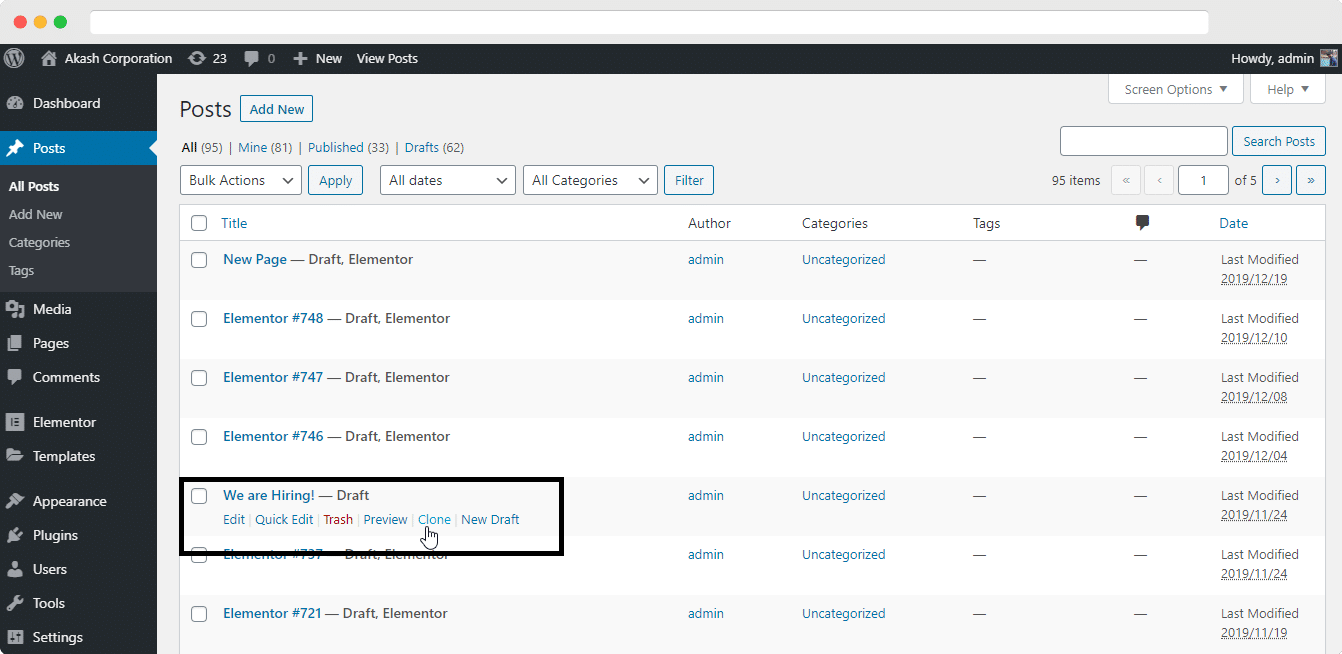Viewport: 1342px width, 654px height.
Task: Open the All Categories dropdown
Action: tap(590, 180)
